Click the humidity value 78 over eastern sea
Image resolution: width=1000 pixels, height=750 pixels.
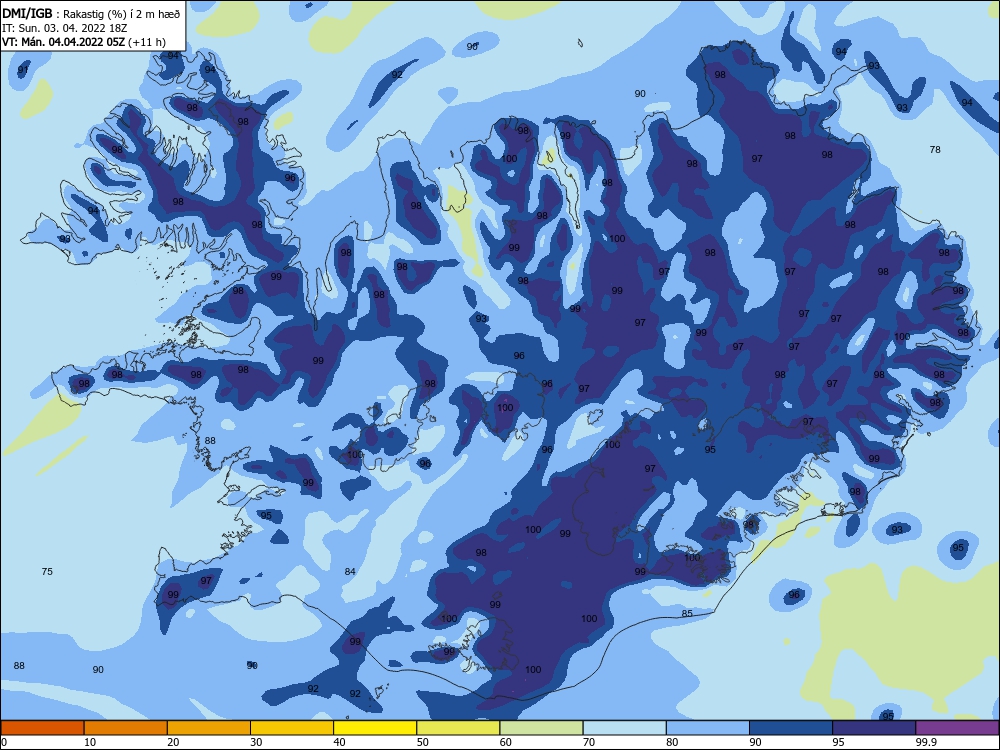tap(935, 149)
